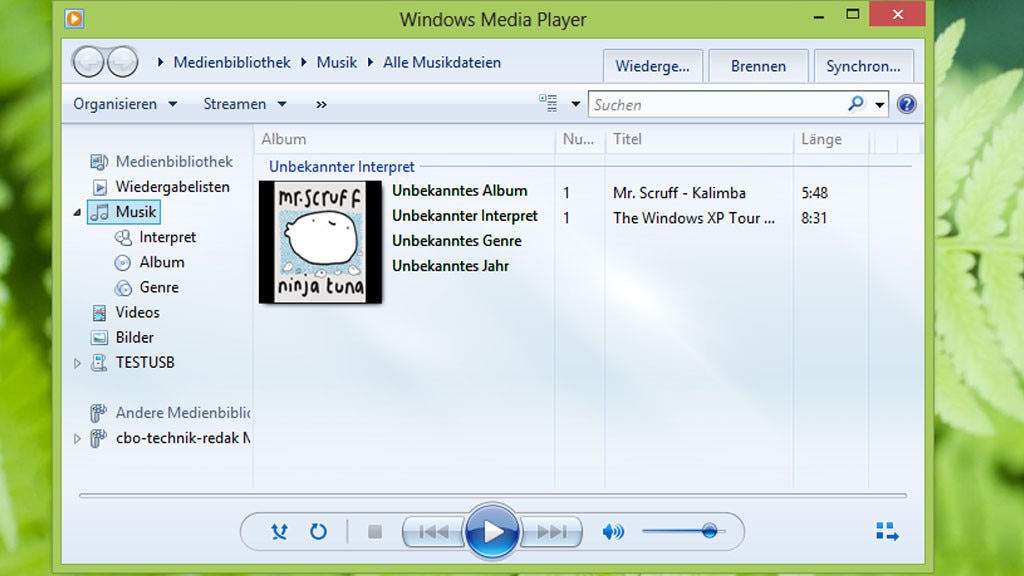Go back using the navigation arrow
Screen dimensions: 1024x576
coord(90,61)
